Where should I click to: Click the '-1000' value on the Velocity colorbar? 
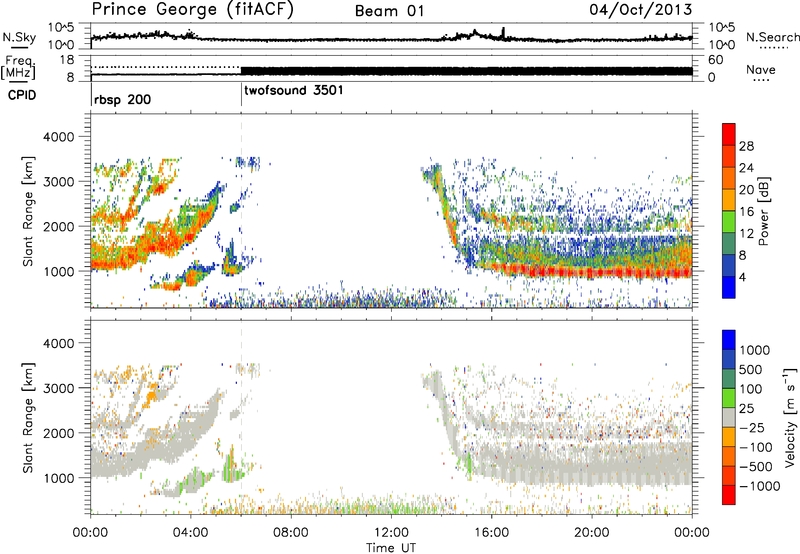tap(760, 486)
